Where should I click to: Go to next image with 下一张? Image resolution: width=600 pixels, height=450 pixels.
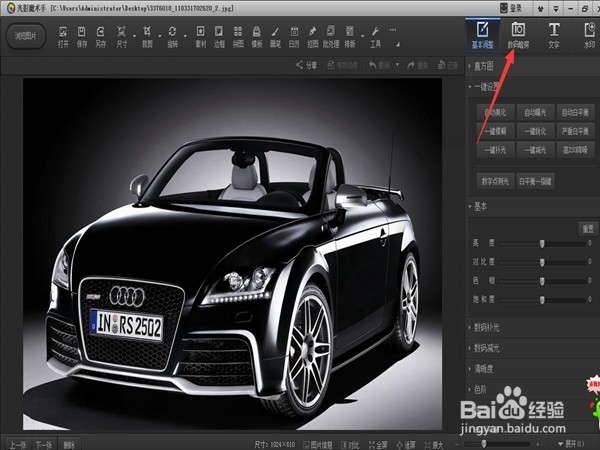(44, 445)
